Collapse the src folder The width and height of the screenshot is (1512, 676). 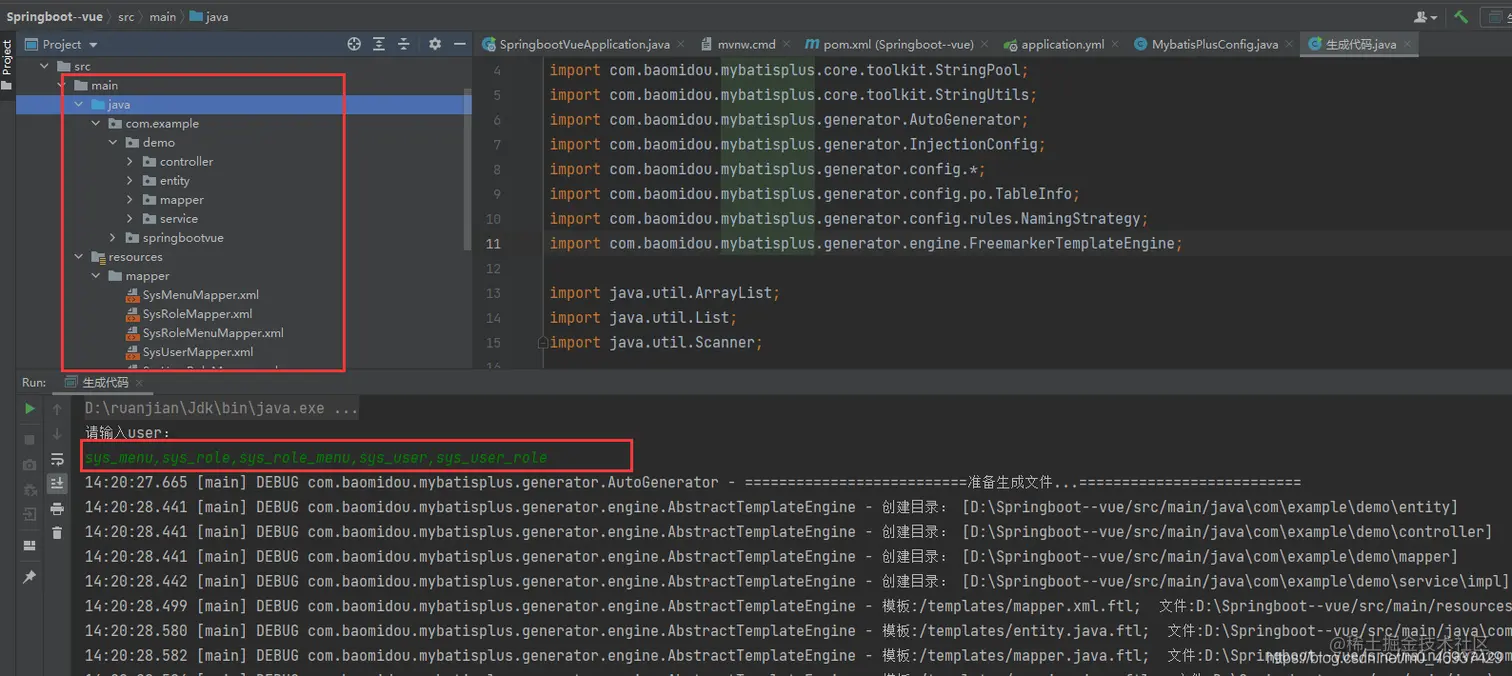44,66
